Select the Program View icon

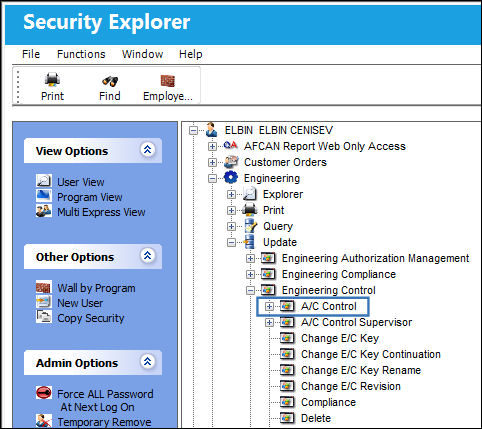[44, 196]
